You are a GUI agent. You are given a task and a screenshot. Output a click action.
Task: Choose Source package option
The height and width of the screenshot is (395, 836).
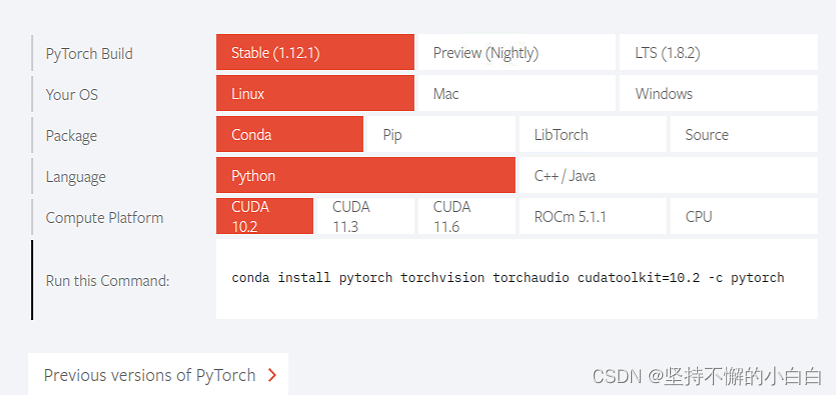click(744, 134)
